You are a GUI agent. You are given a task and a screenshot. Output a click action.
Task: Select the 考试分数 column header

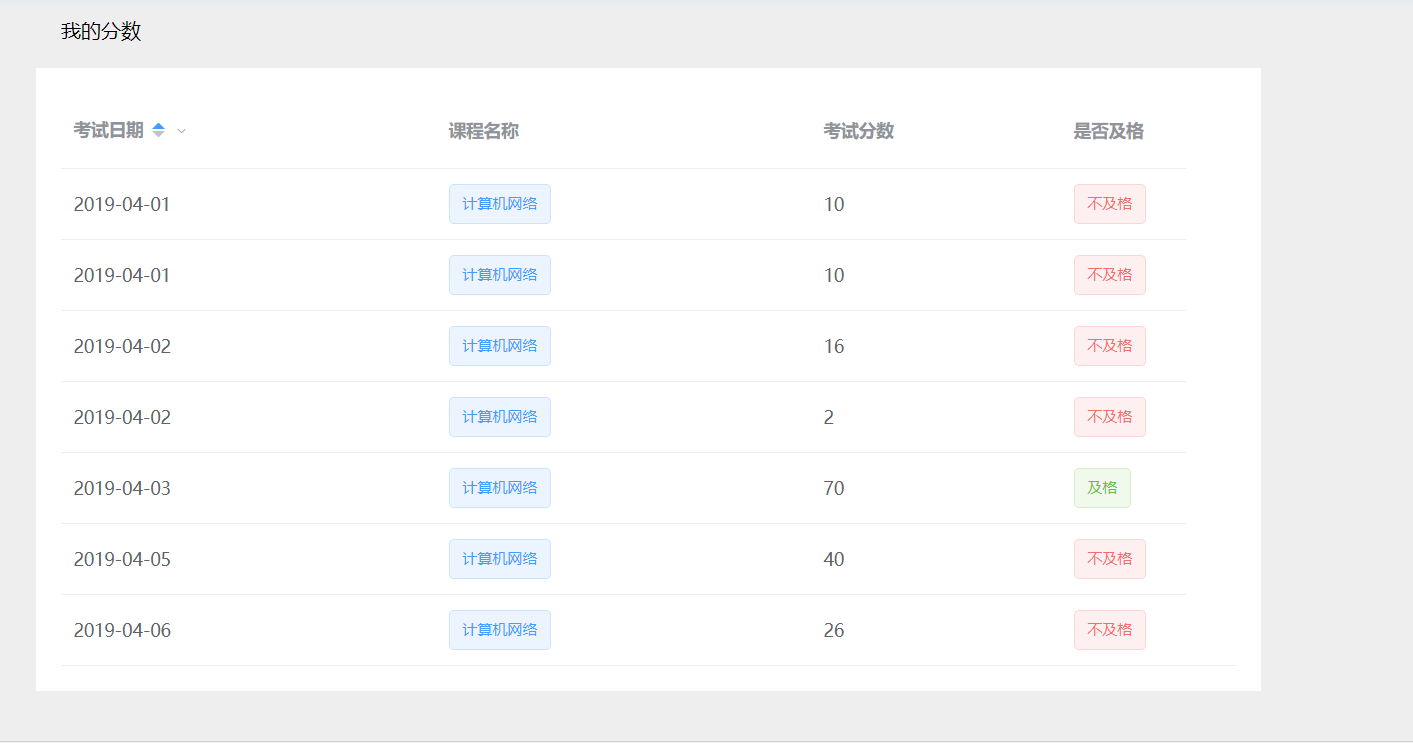coord(858,131)
